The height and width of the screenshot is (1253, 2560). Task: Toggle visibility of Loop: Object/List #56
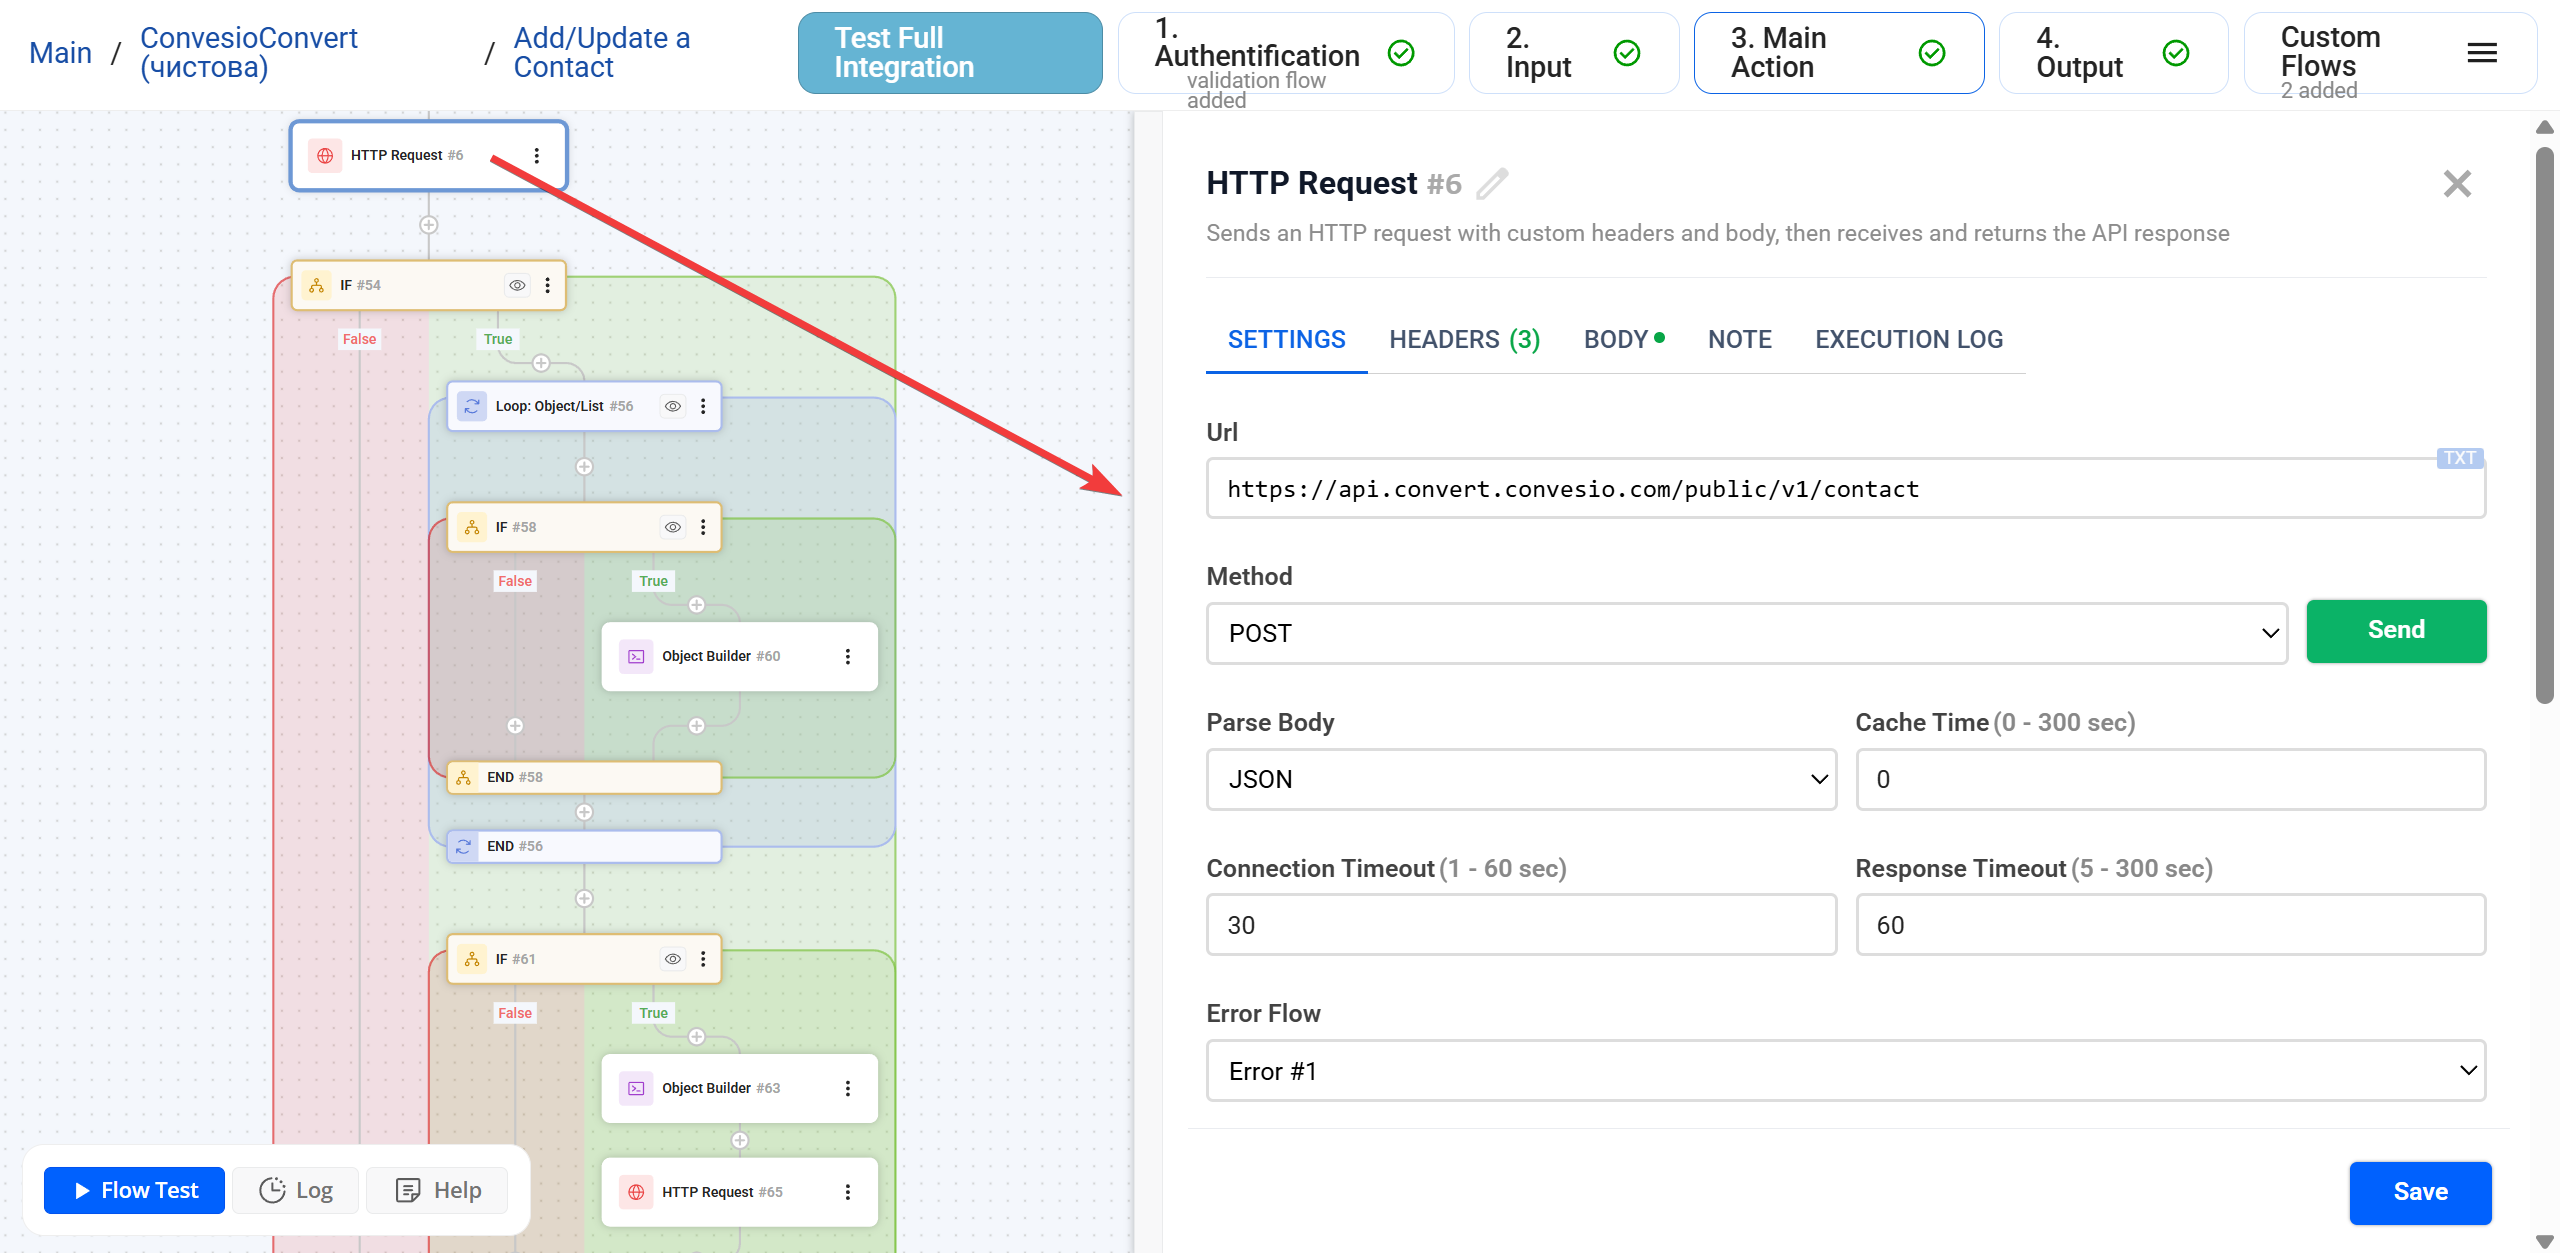[672, 406]
